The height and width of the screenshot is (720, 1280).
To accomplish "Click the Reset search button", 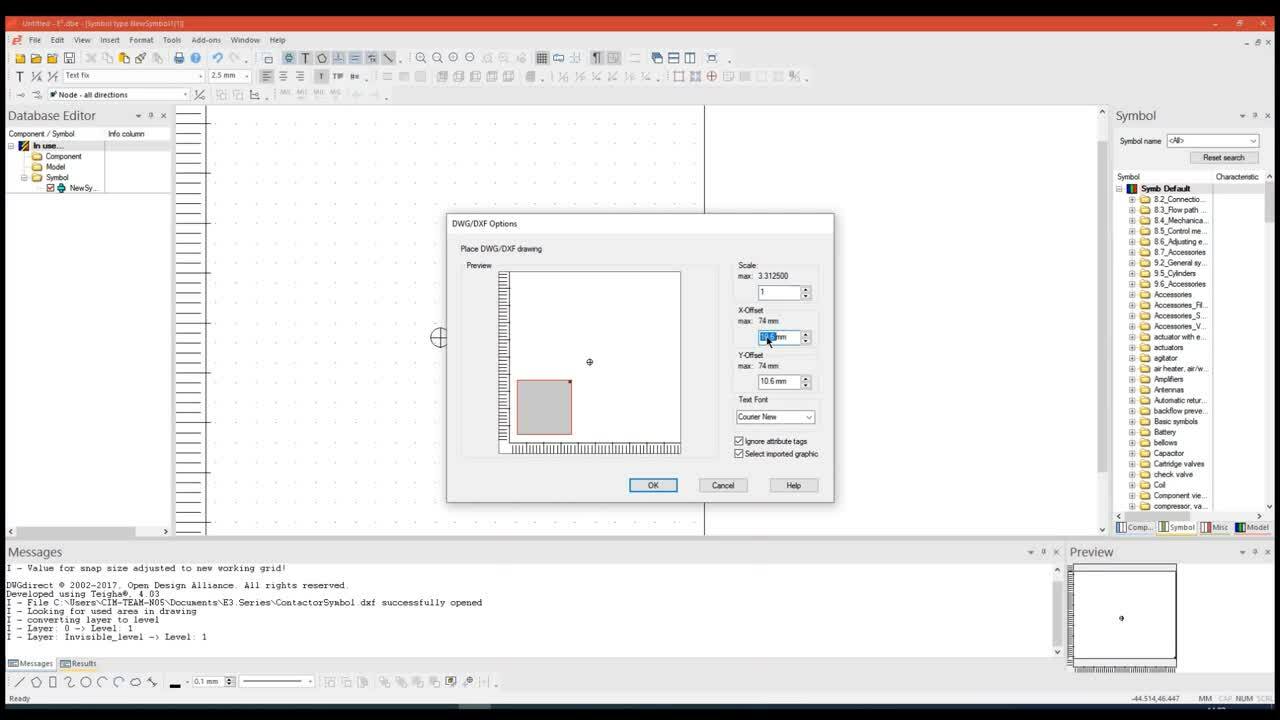I will (x=1223, y=158).
